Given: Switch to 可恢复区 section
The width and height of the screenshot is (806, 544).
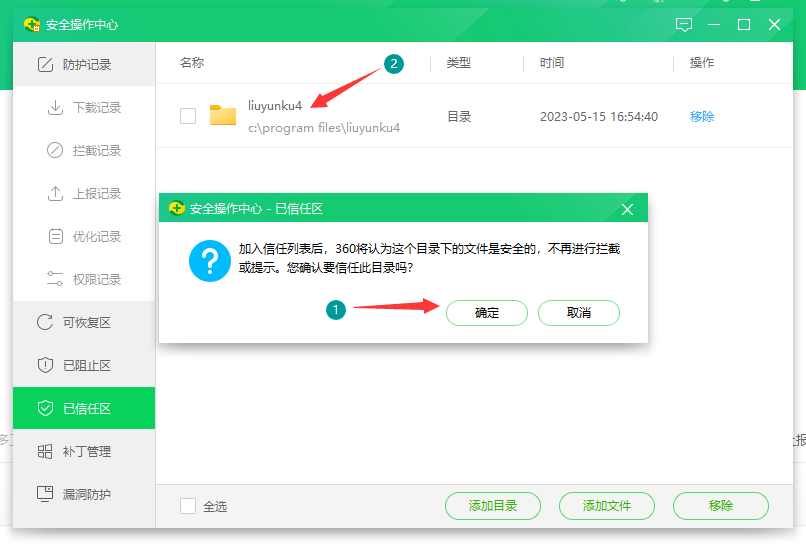Looking at the screenshot, I should coord(84,322).
